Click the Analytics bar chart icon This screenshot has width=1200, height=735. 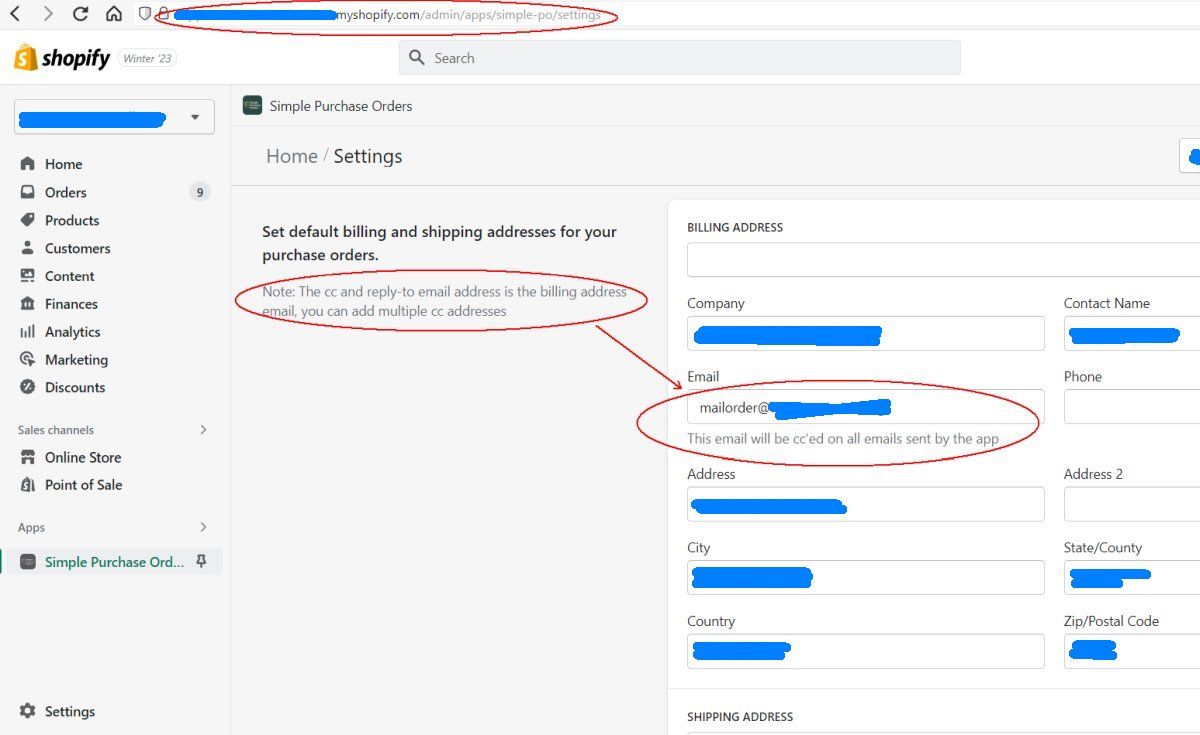27,332
